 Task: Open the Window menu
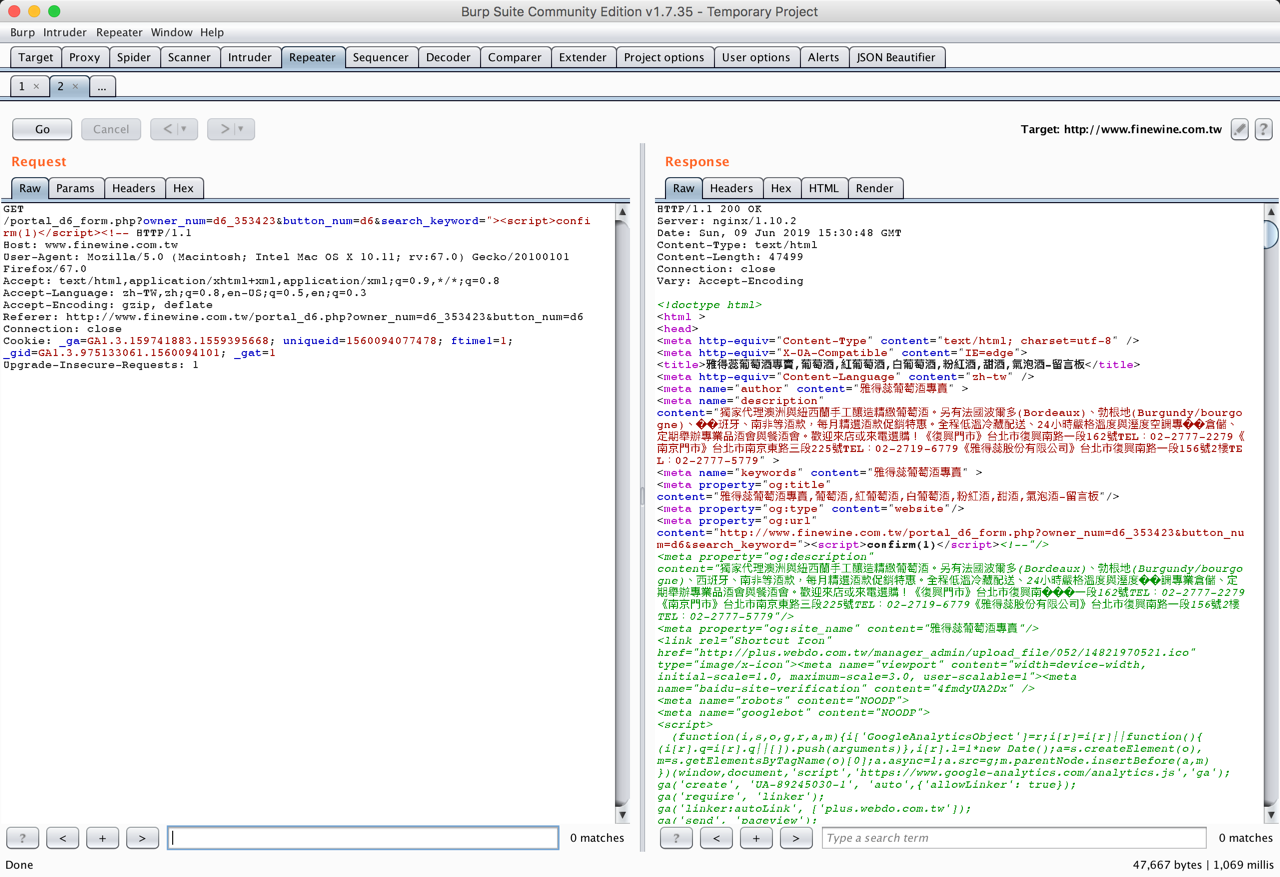point(172,33)
